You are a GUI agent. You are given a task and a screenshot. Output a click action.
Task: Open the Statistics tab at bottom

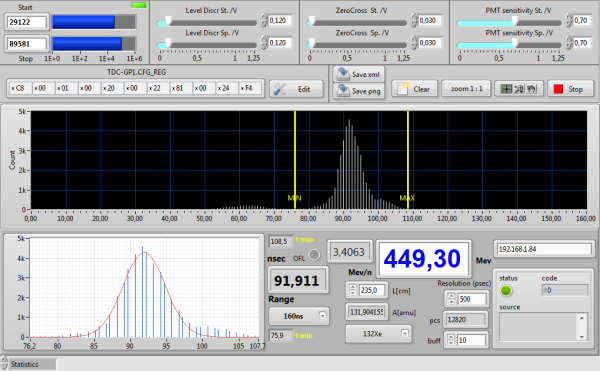point(32,364)
